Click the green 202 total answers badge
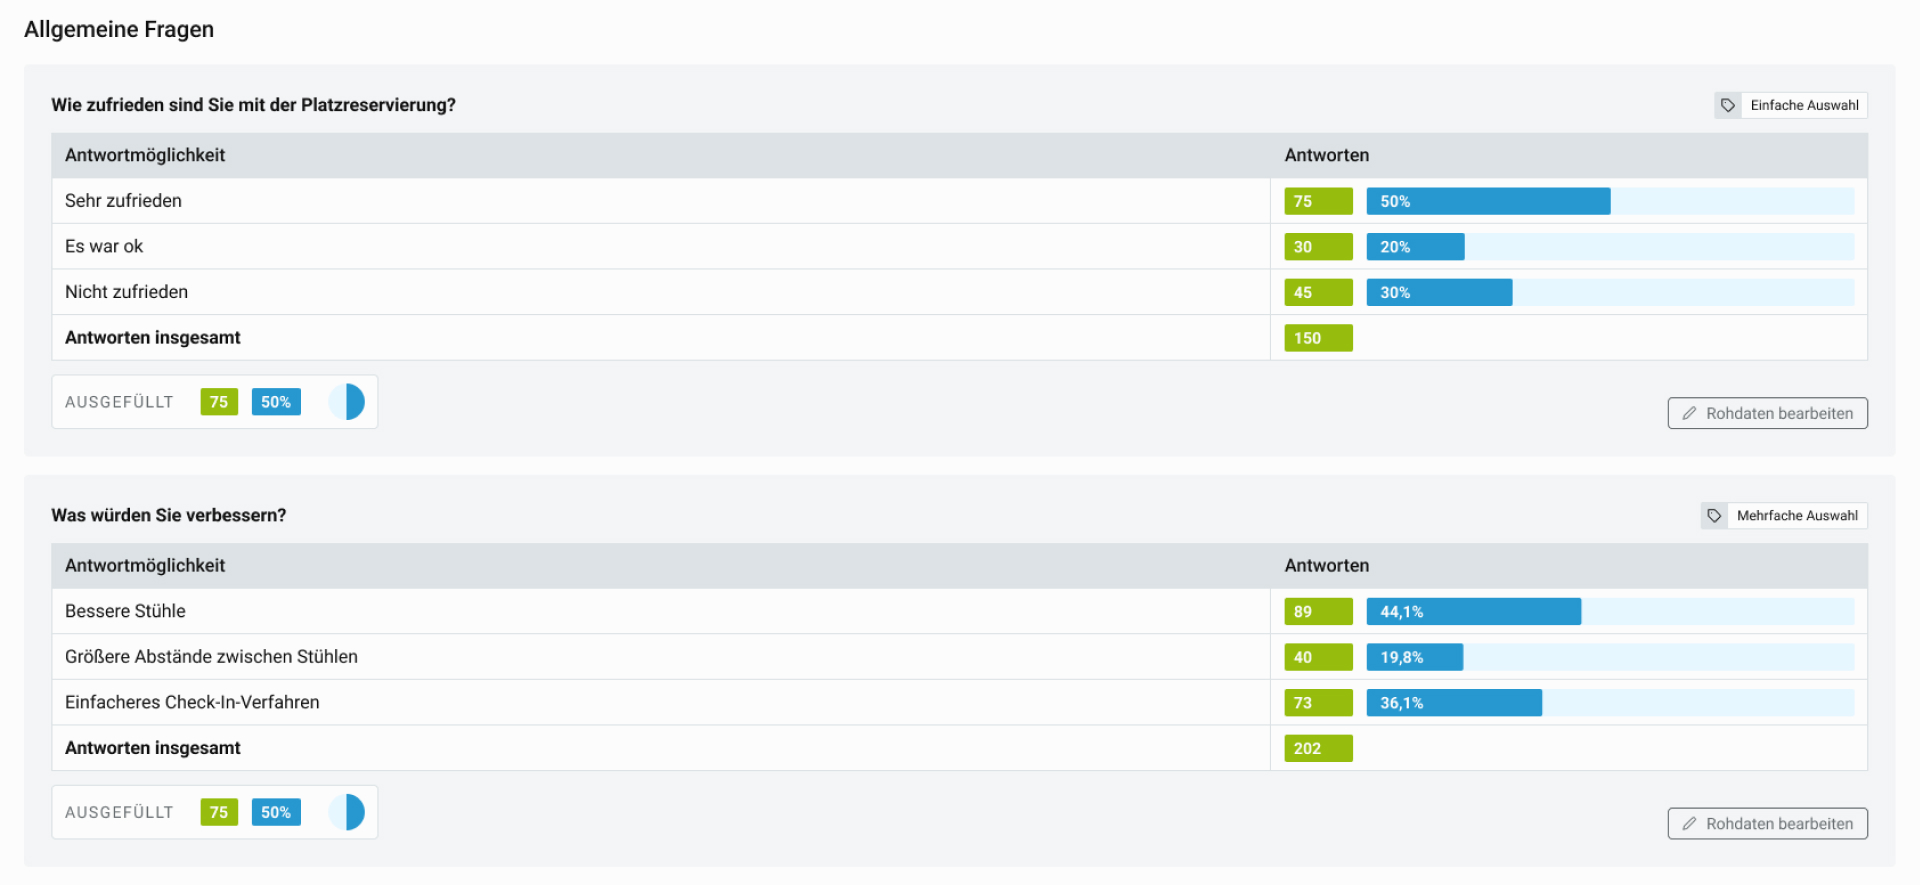Image resolution: width=1920 pixels, height=885 pixels. 1318,747
